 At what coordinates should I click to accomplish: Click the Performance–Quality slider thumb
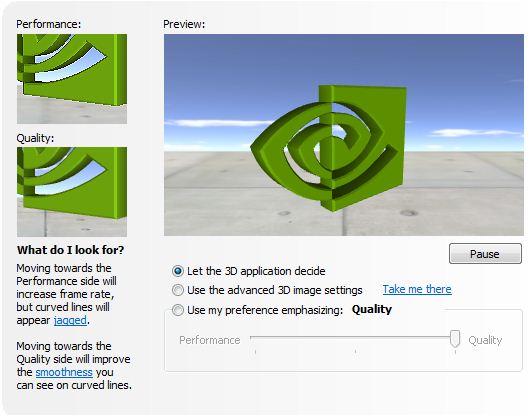click(x=455, y=339)
